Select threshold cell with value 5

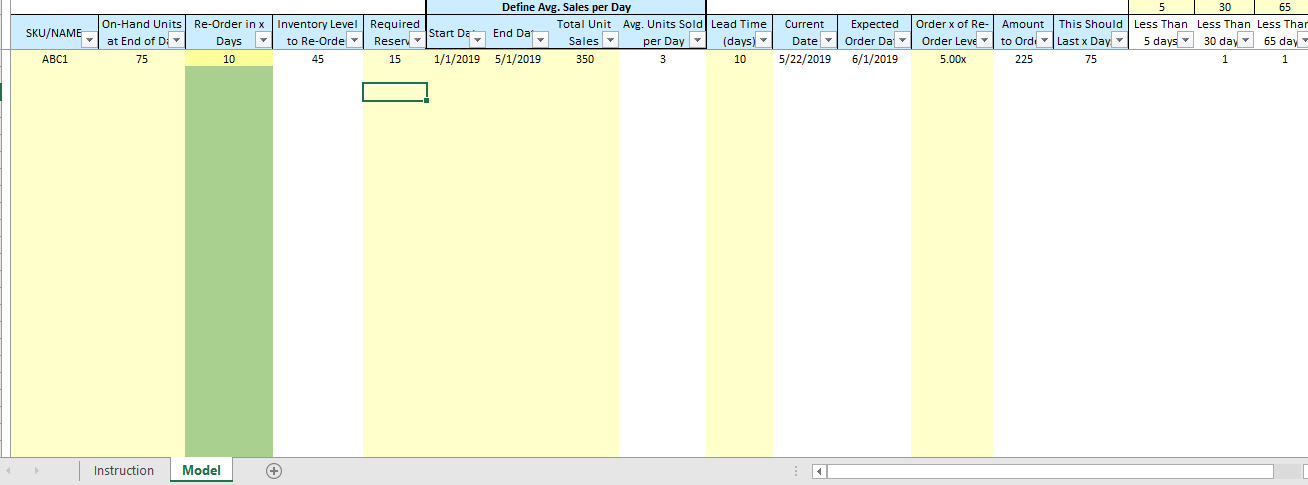[x=1161, y=7]
